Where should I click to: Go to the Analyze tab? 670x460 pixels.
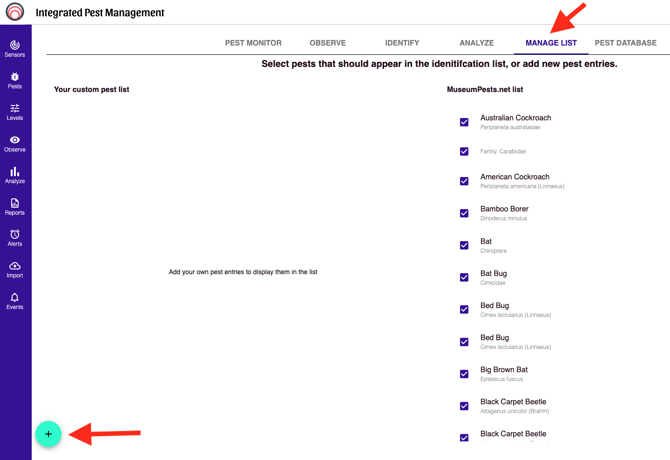[x=476, y=43]
